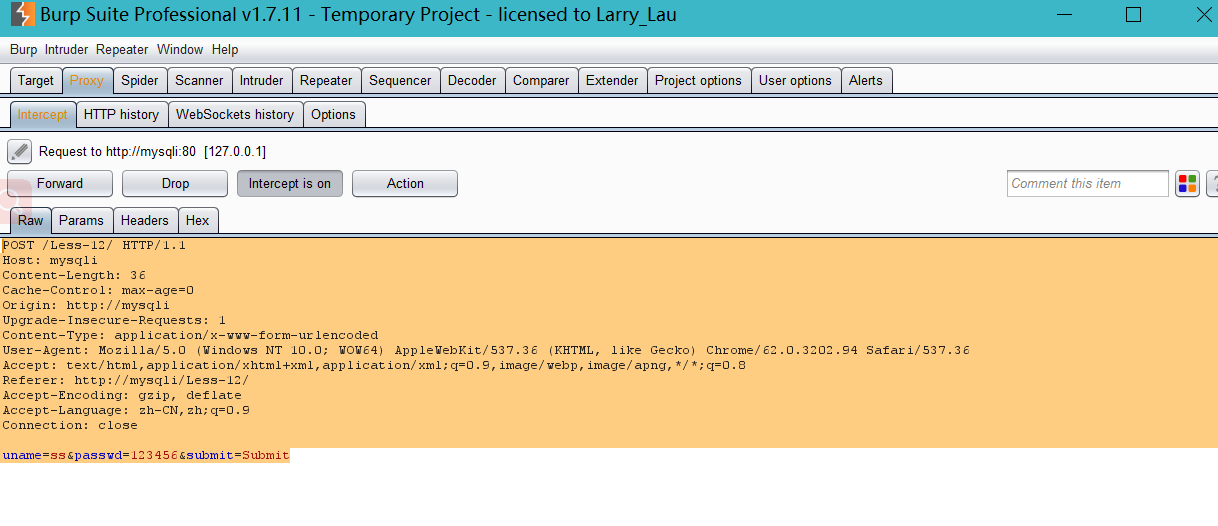
Task: Switch to the Hex view tab
Action: [x=198, y=221]
